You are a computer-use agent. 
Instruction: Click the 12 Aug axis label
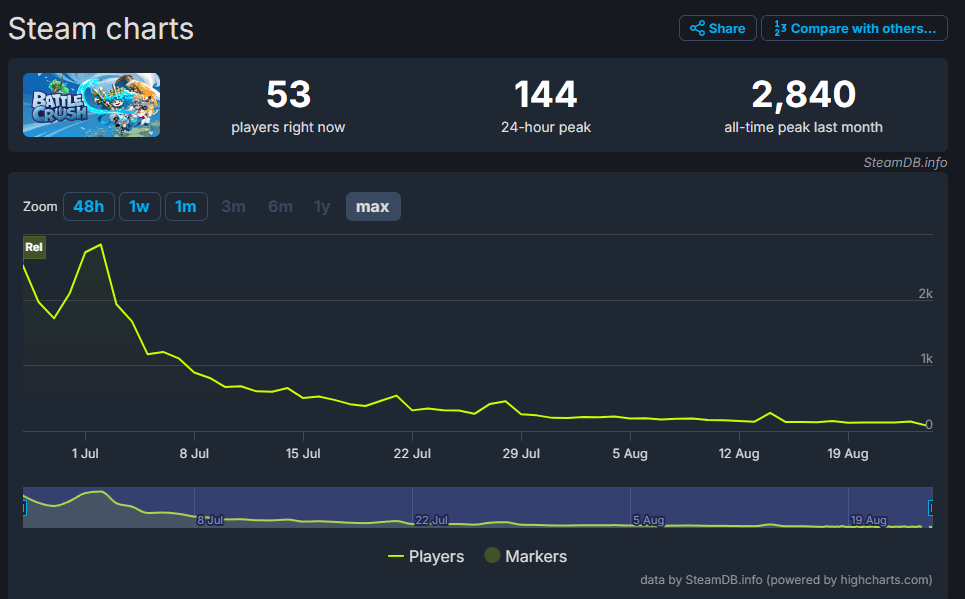[739, 454]
